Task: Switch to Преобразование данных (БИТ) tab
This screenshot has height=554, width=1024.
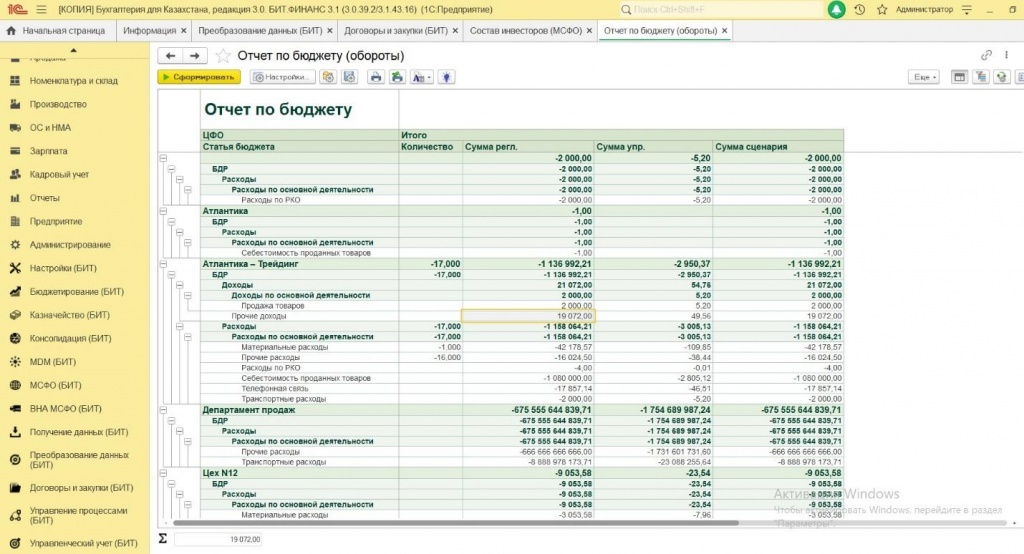Action: pyautogui.click(x=260, y=31)
